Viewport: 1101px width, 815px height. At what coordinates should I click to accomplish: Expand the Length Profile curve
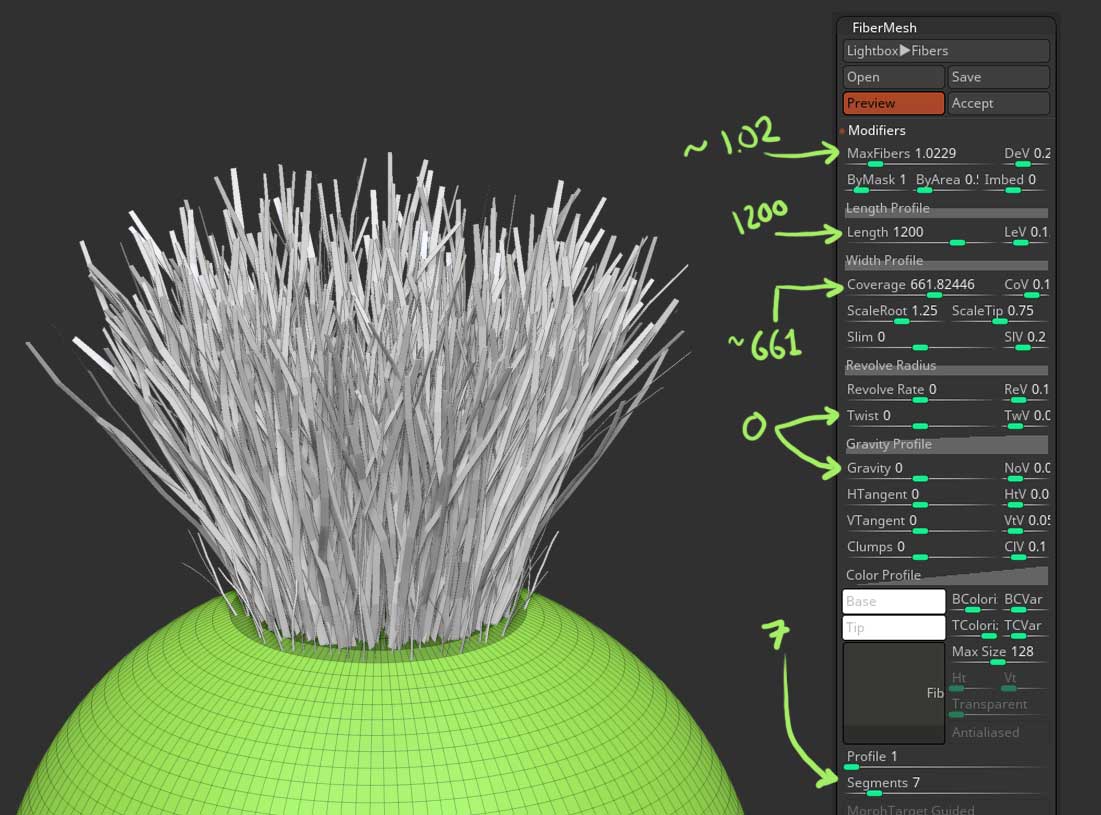point(946,208)
